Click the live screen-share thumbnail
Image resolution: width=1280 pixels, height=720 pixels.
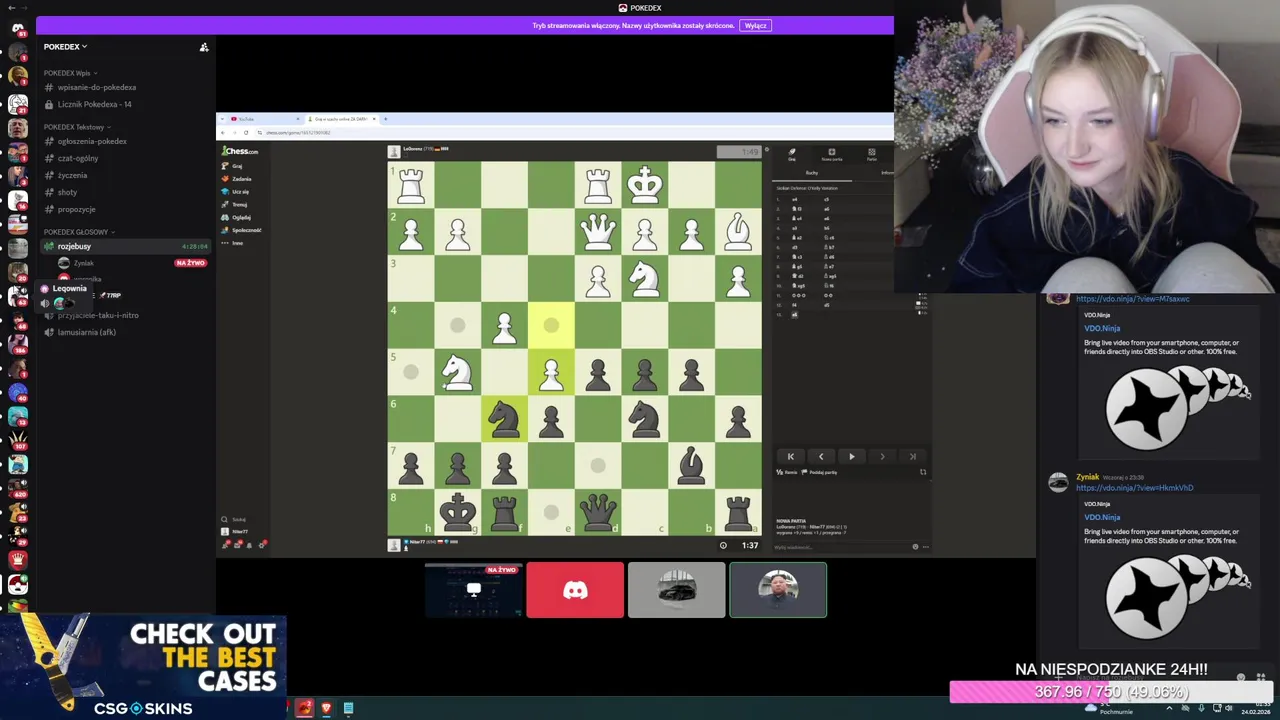pyautogui.click(x=474, y=590)
